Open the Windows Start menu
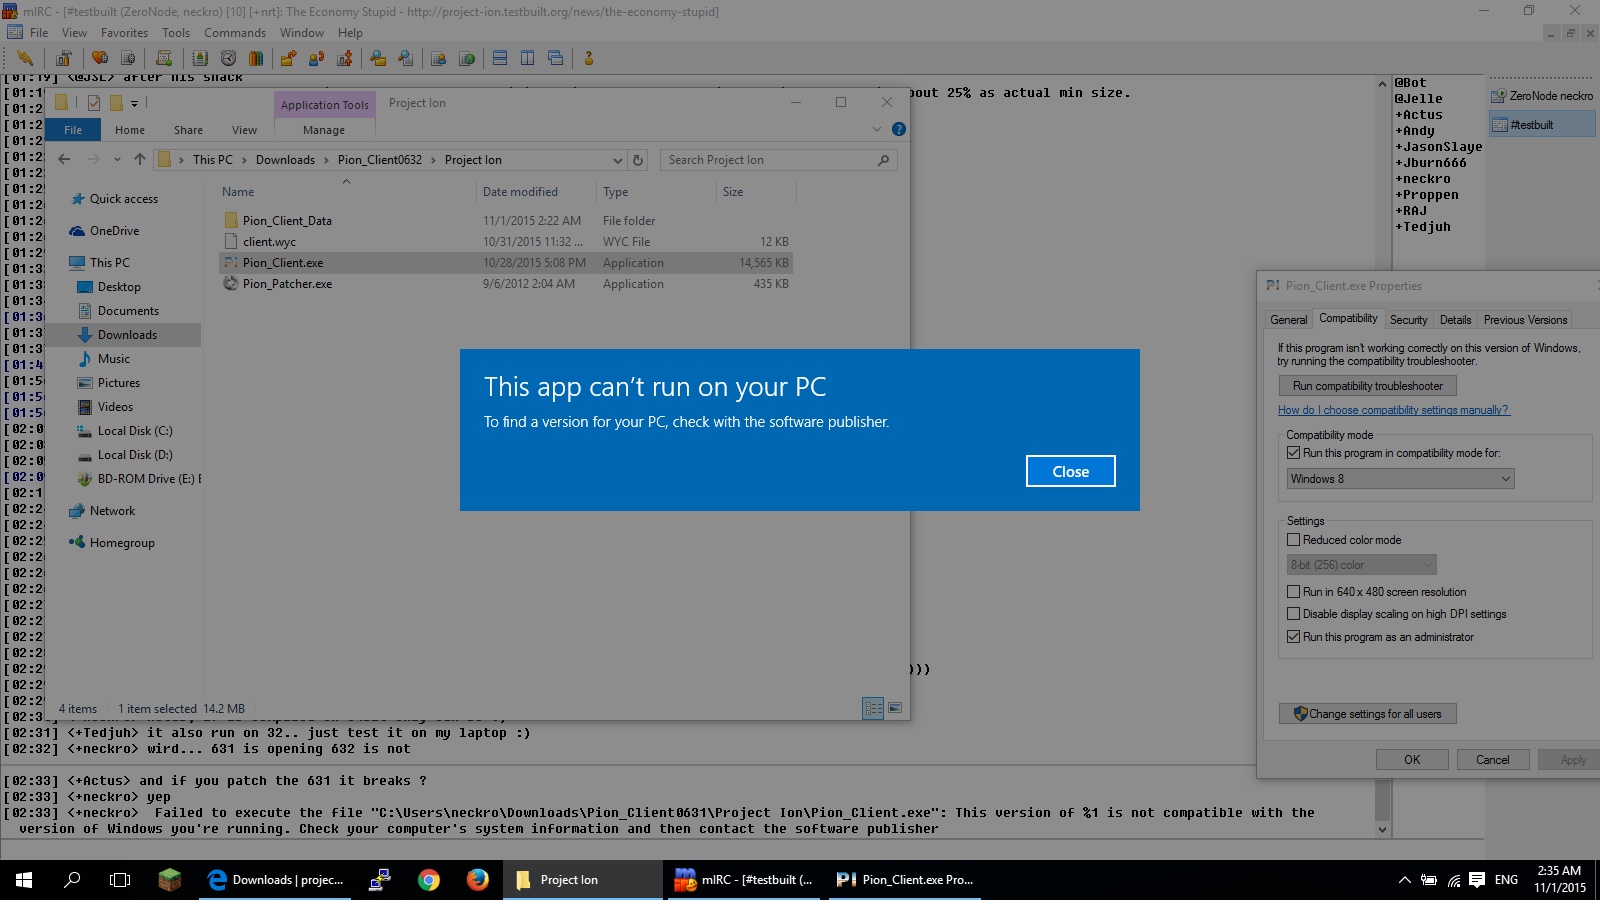This screenshot has width=1600, height=900. point(24,880)
